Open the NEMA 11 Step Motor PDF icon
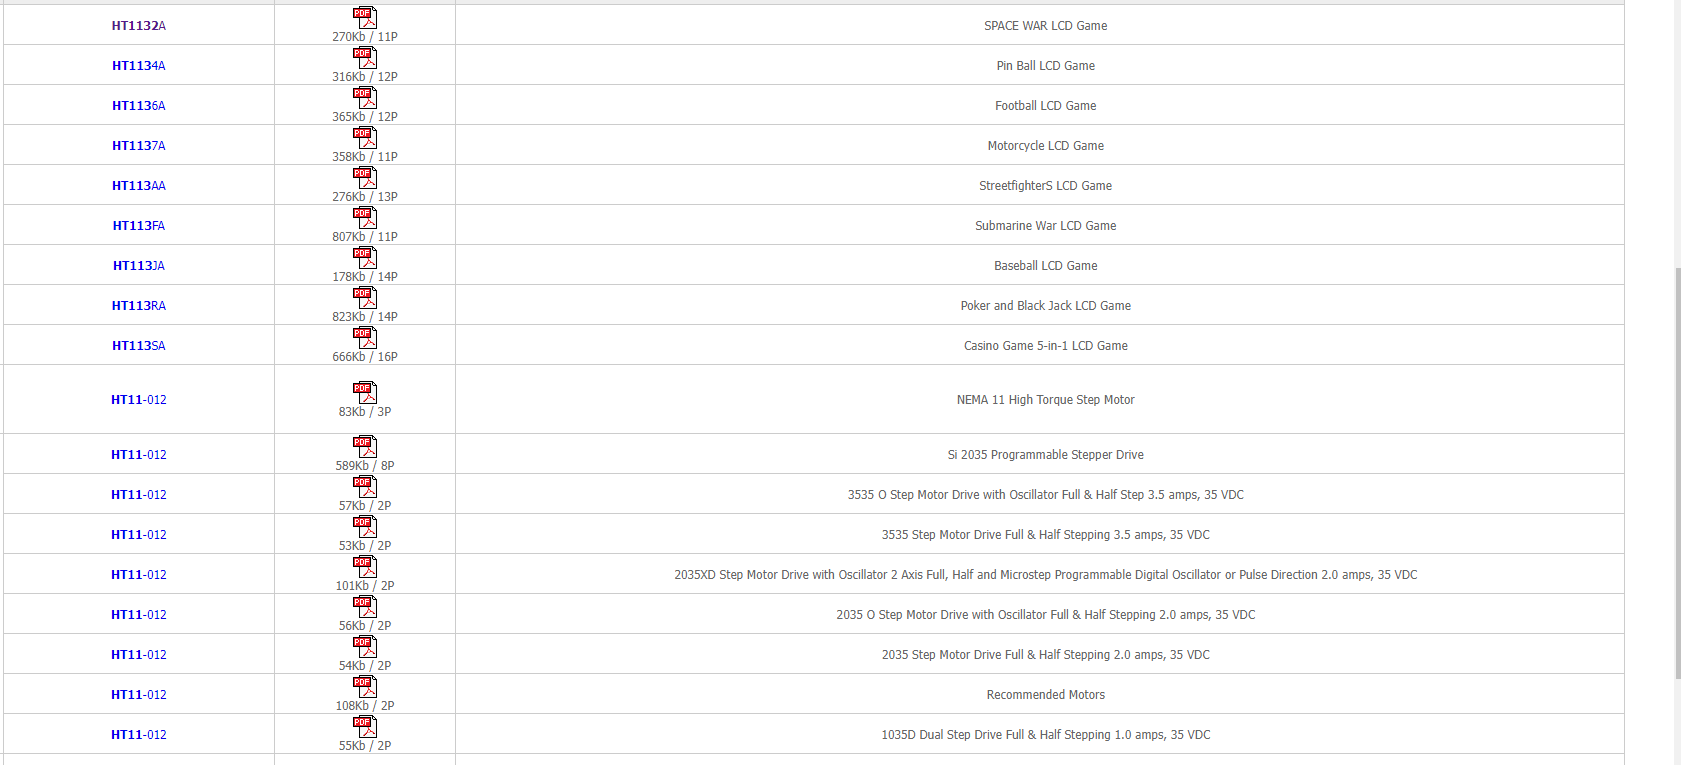The width and height of the screenshot is (1681, 765). point(365,392)
